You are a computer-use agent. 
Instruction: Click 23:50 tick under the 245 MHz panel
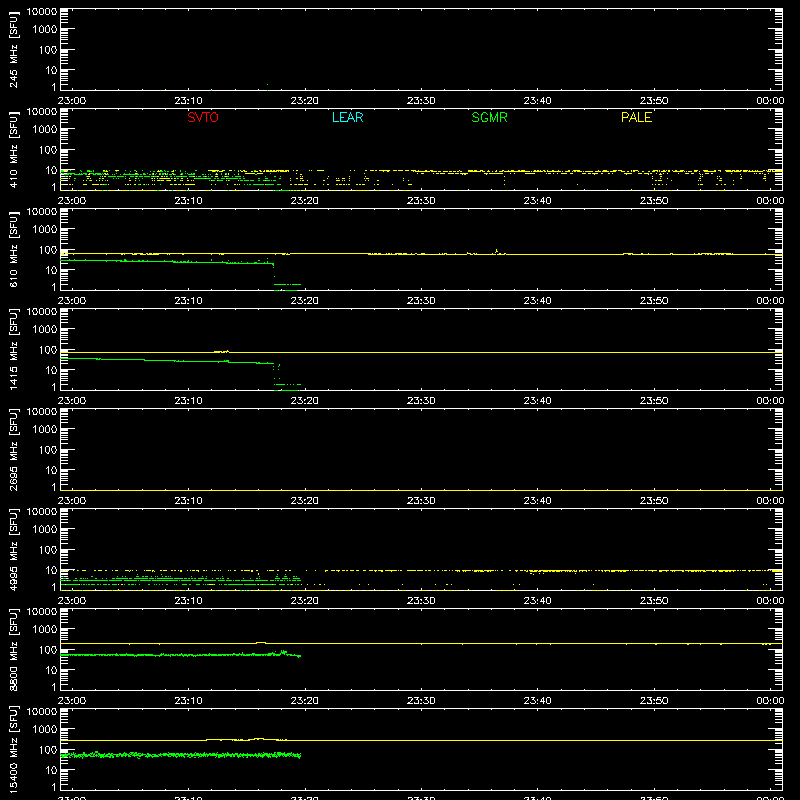coord(654,101)
